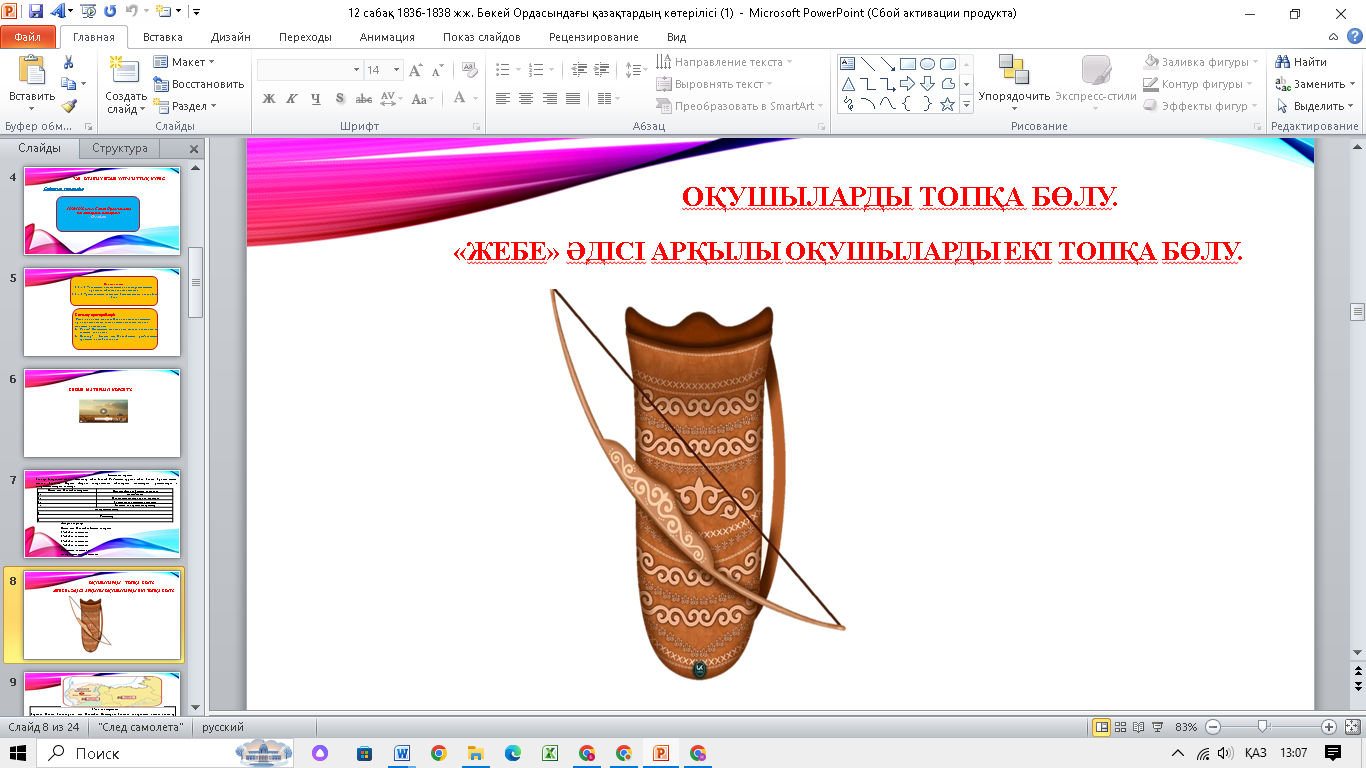Select the five-point star shape

(x=947, y=104)
